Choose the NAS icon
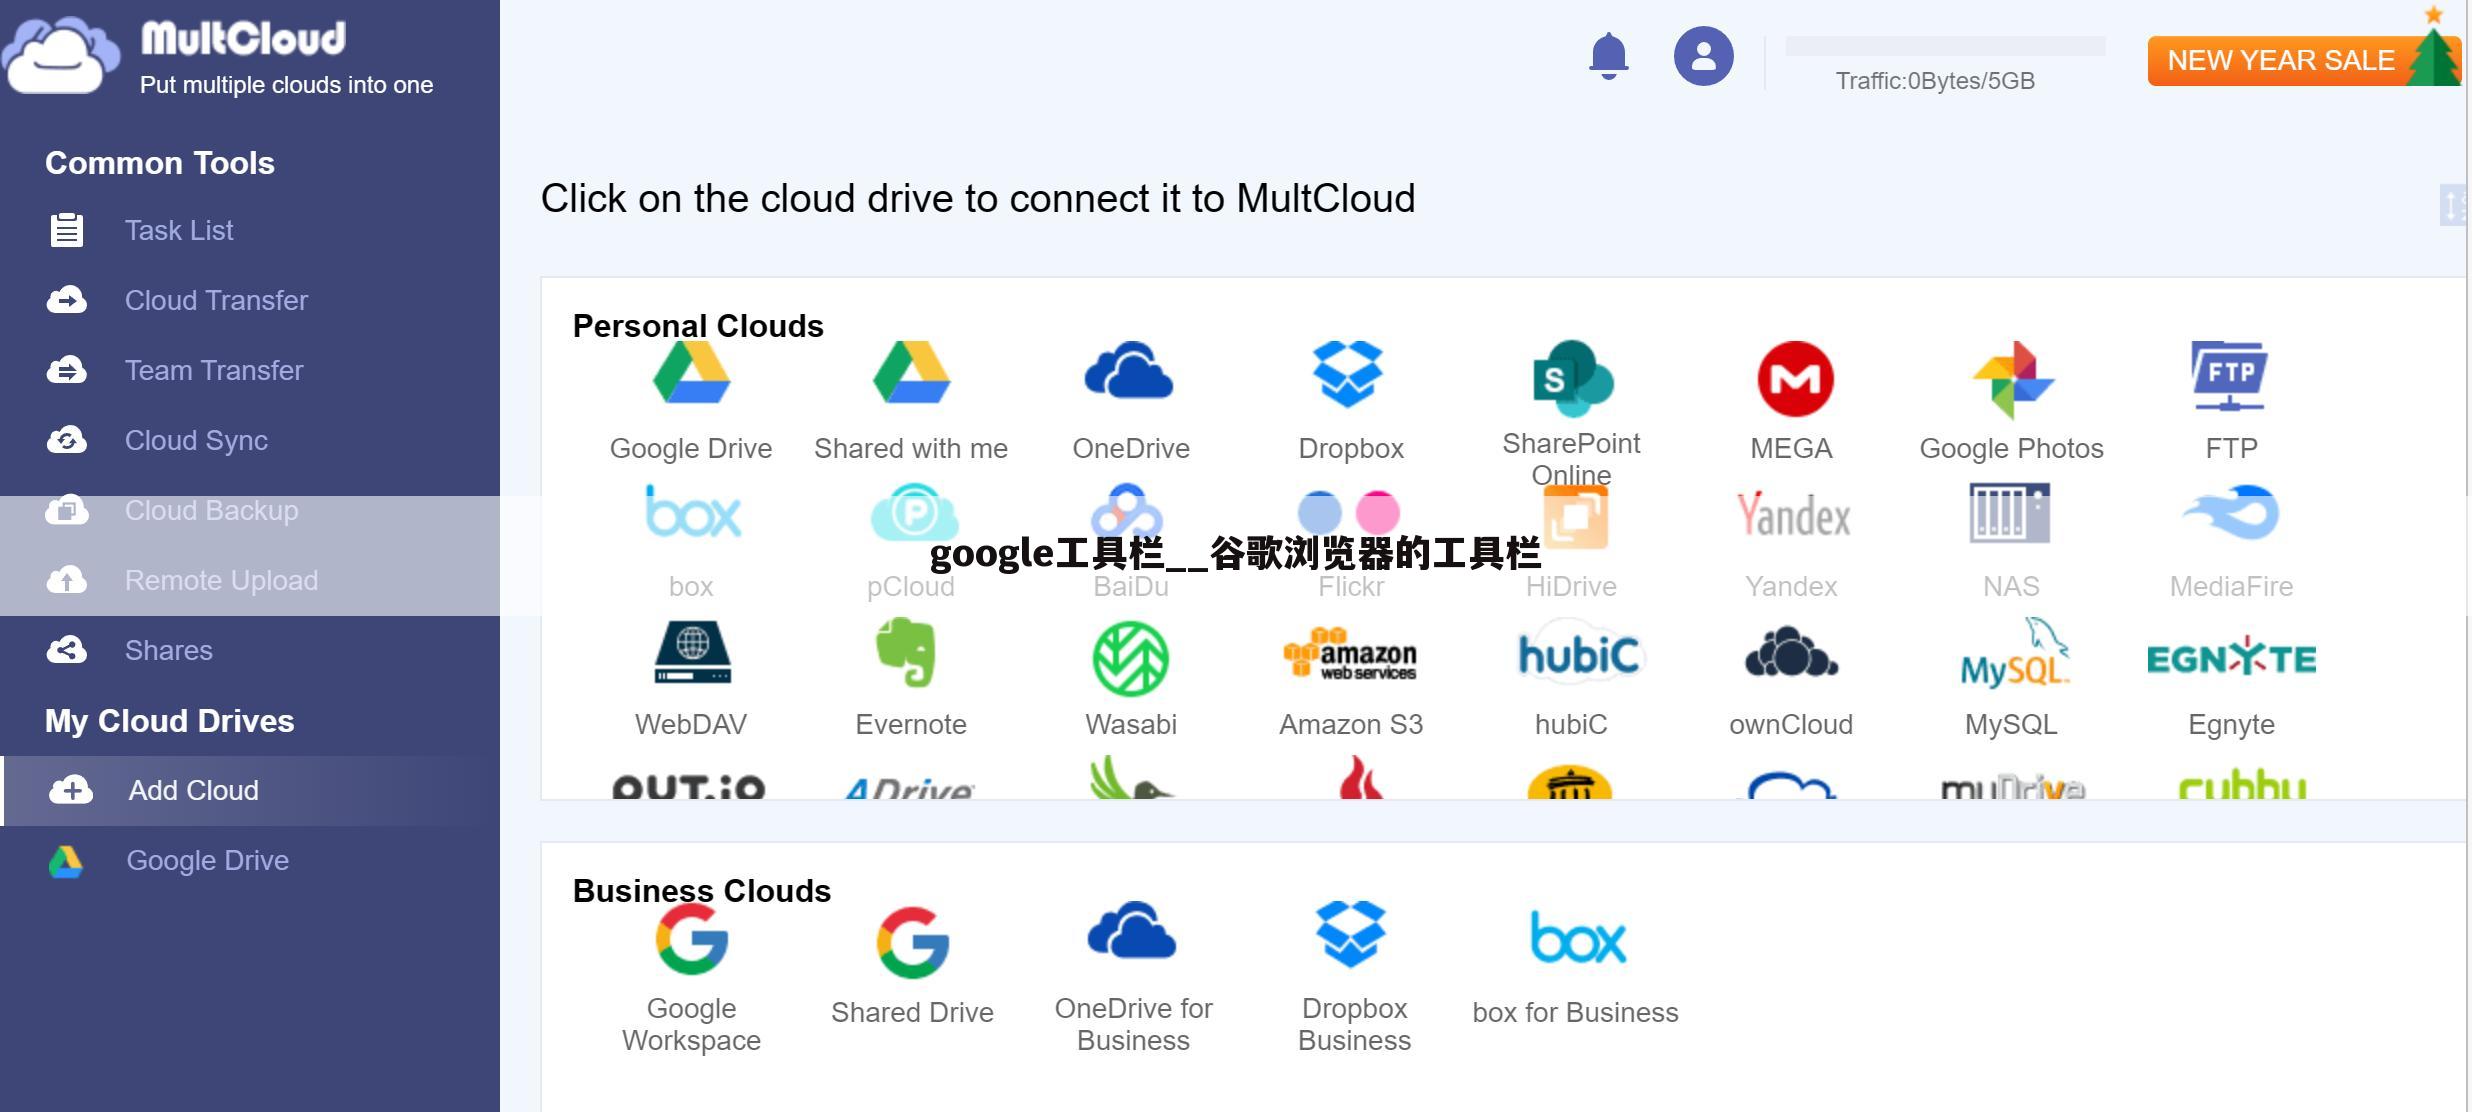This screenshot has height=1112, width=2472. coord(2010,512)
